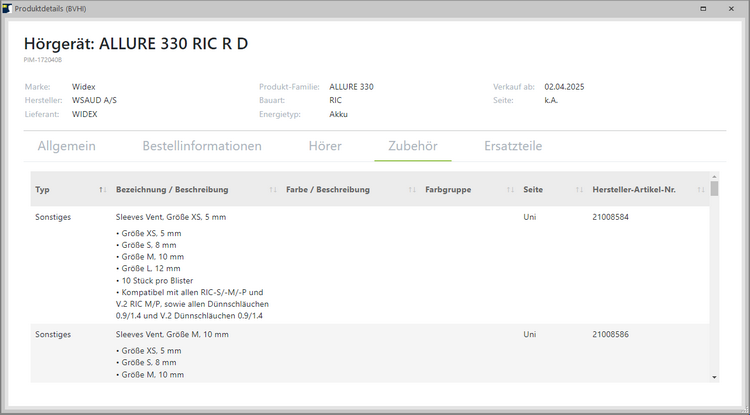Screen dimensions: 750x415
Task: Click the Hersteller value WSAUD A/S
Action: (94, 100)
